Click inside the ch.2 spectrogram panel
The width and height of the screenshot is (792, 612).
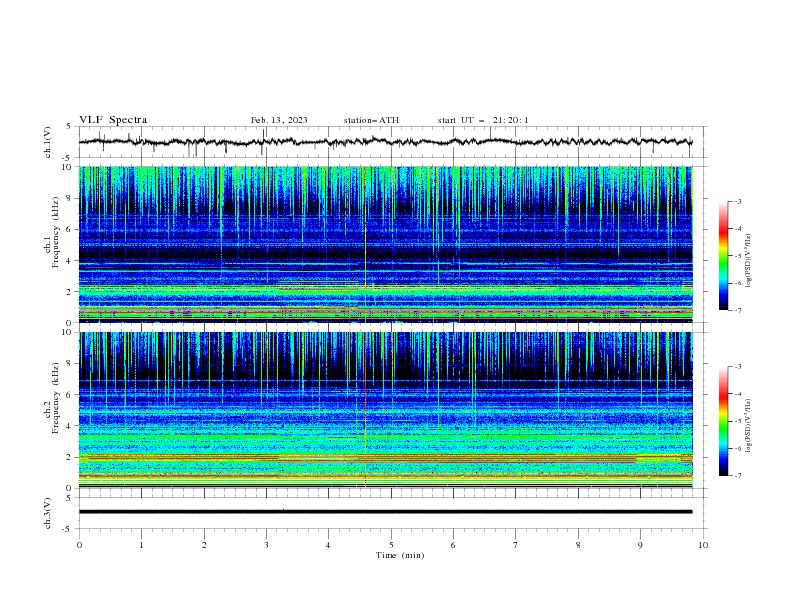[386, 410]
